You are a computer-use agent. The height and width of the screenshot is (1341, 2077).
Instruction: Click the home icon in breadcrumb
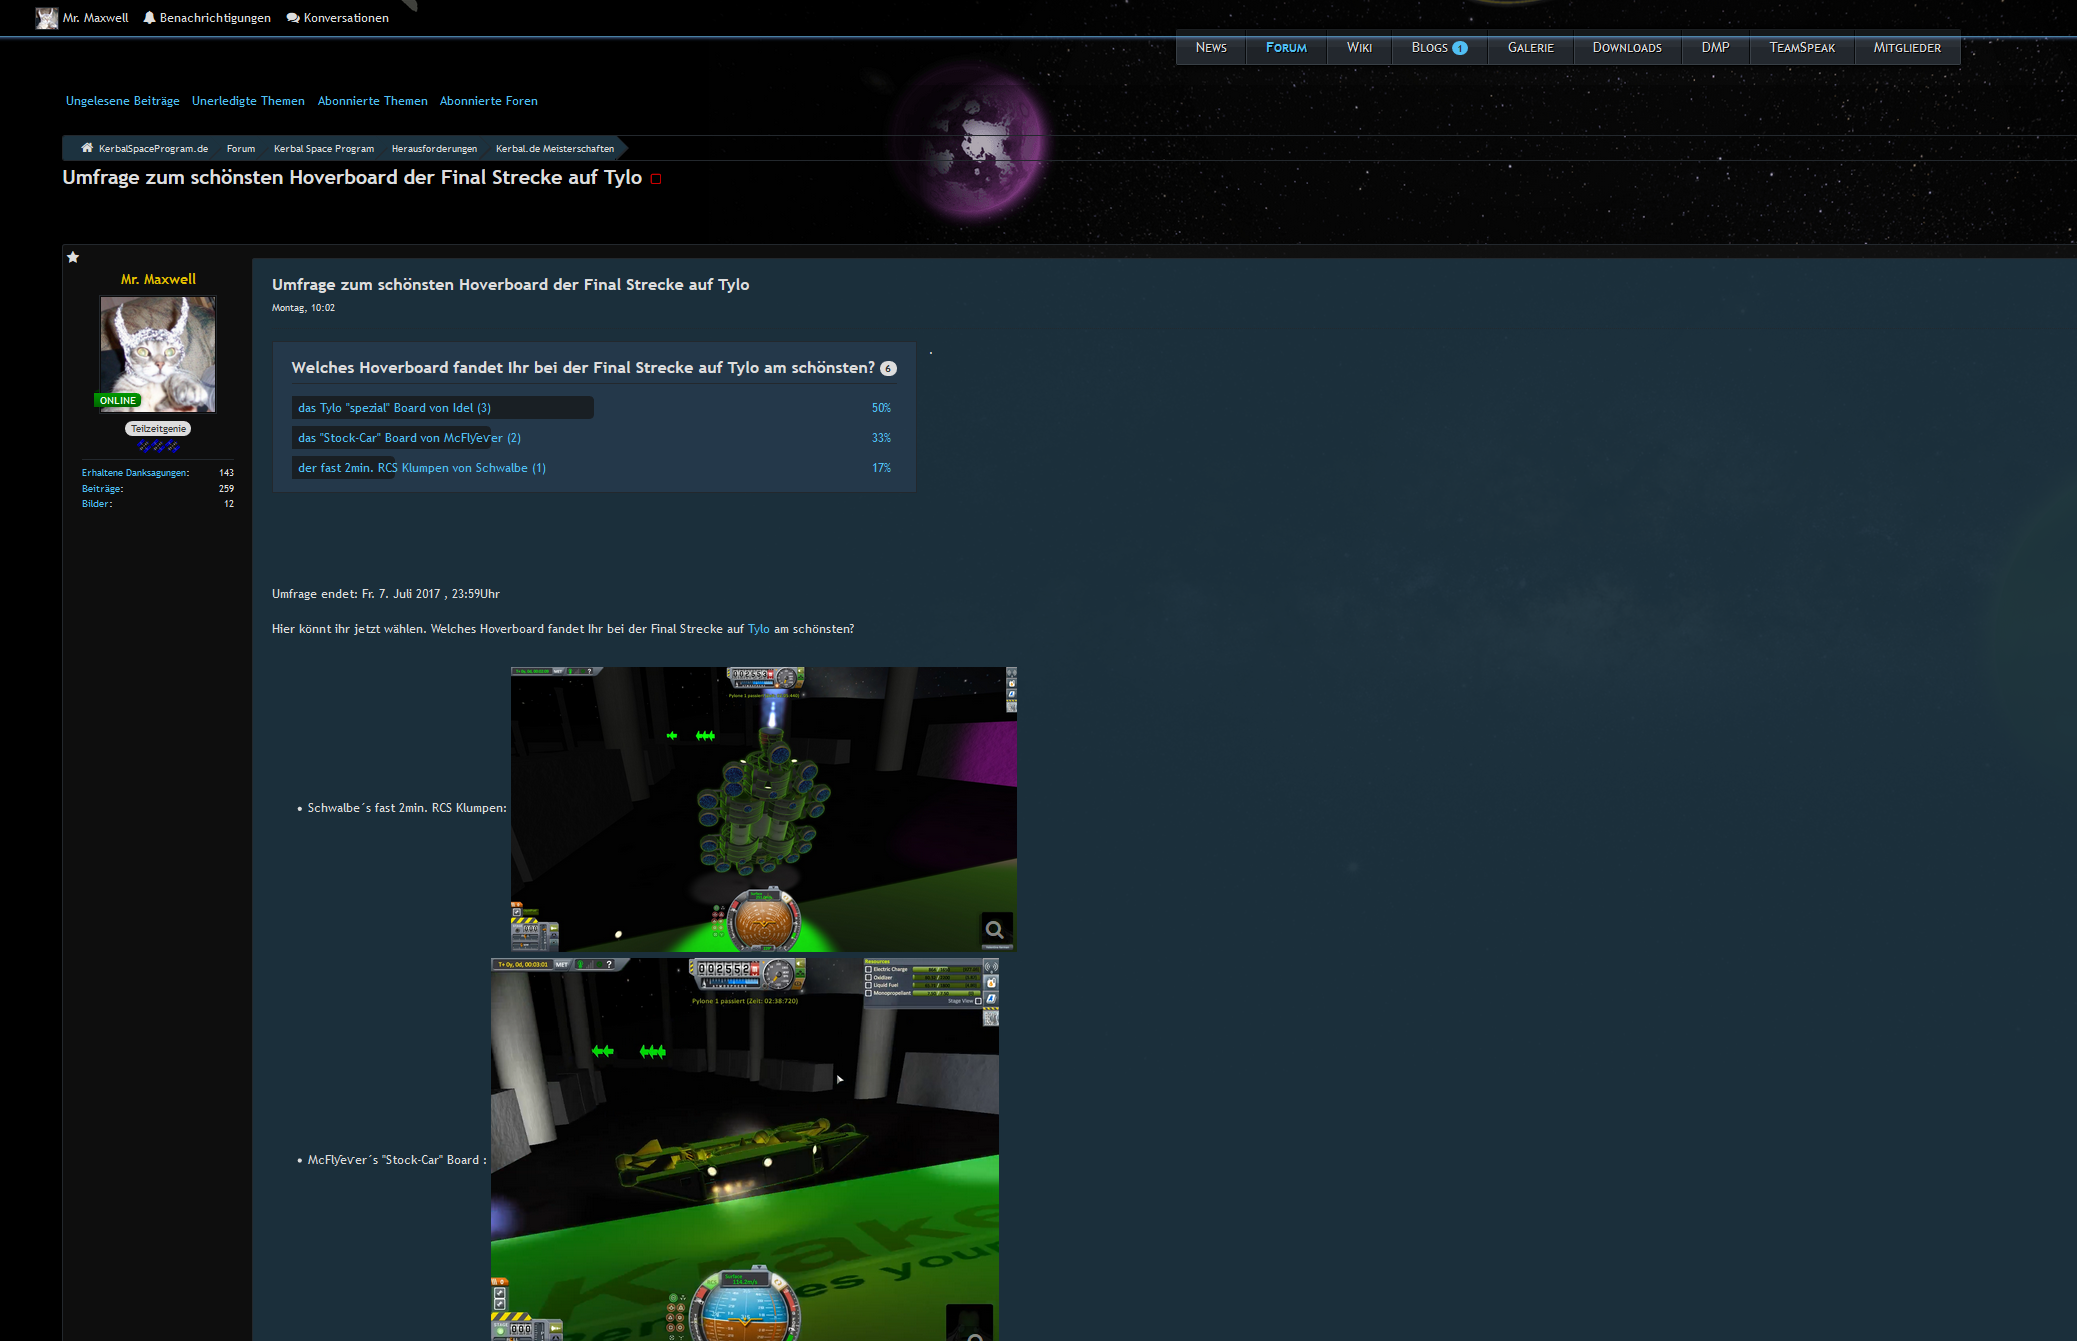(87, 148)
